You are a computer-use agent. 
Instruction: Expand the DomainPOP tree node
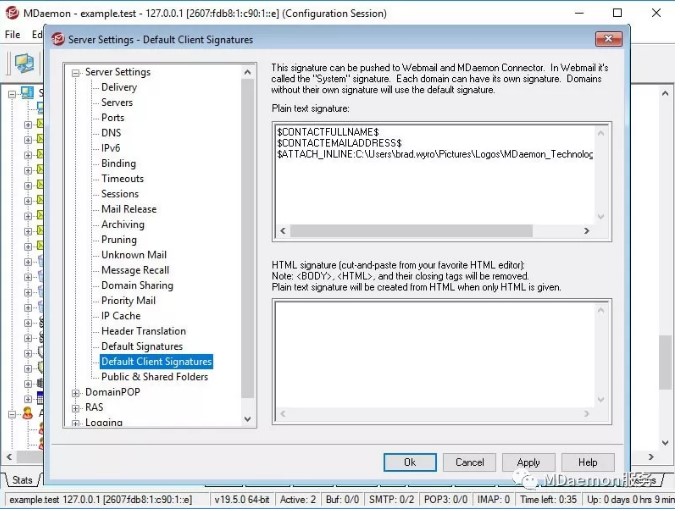pyautogui.click(x=75, y=393)
